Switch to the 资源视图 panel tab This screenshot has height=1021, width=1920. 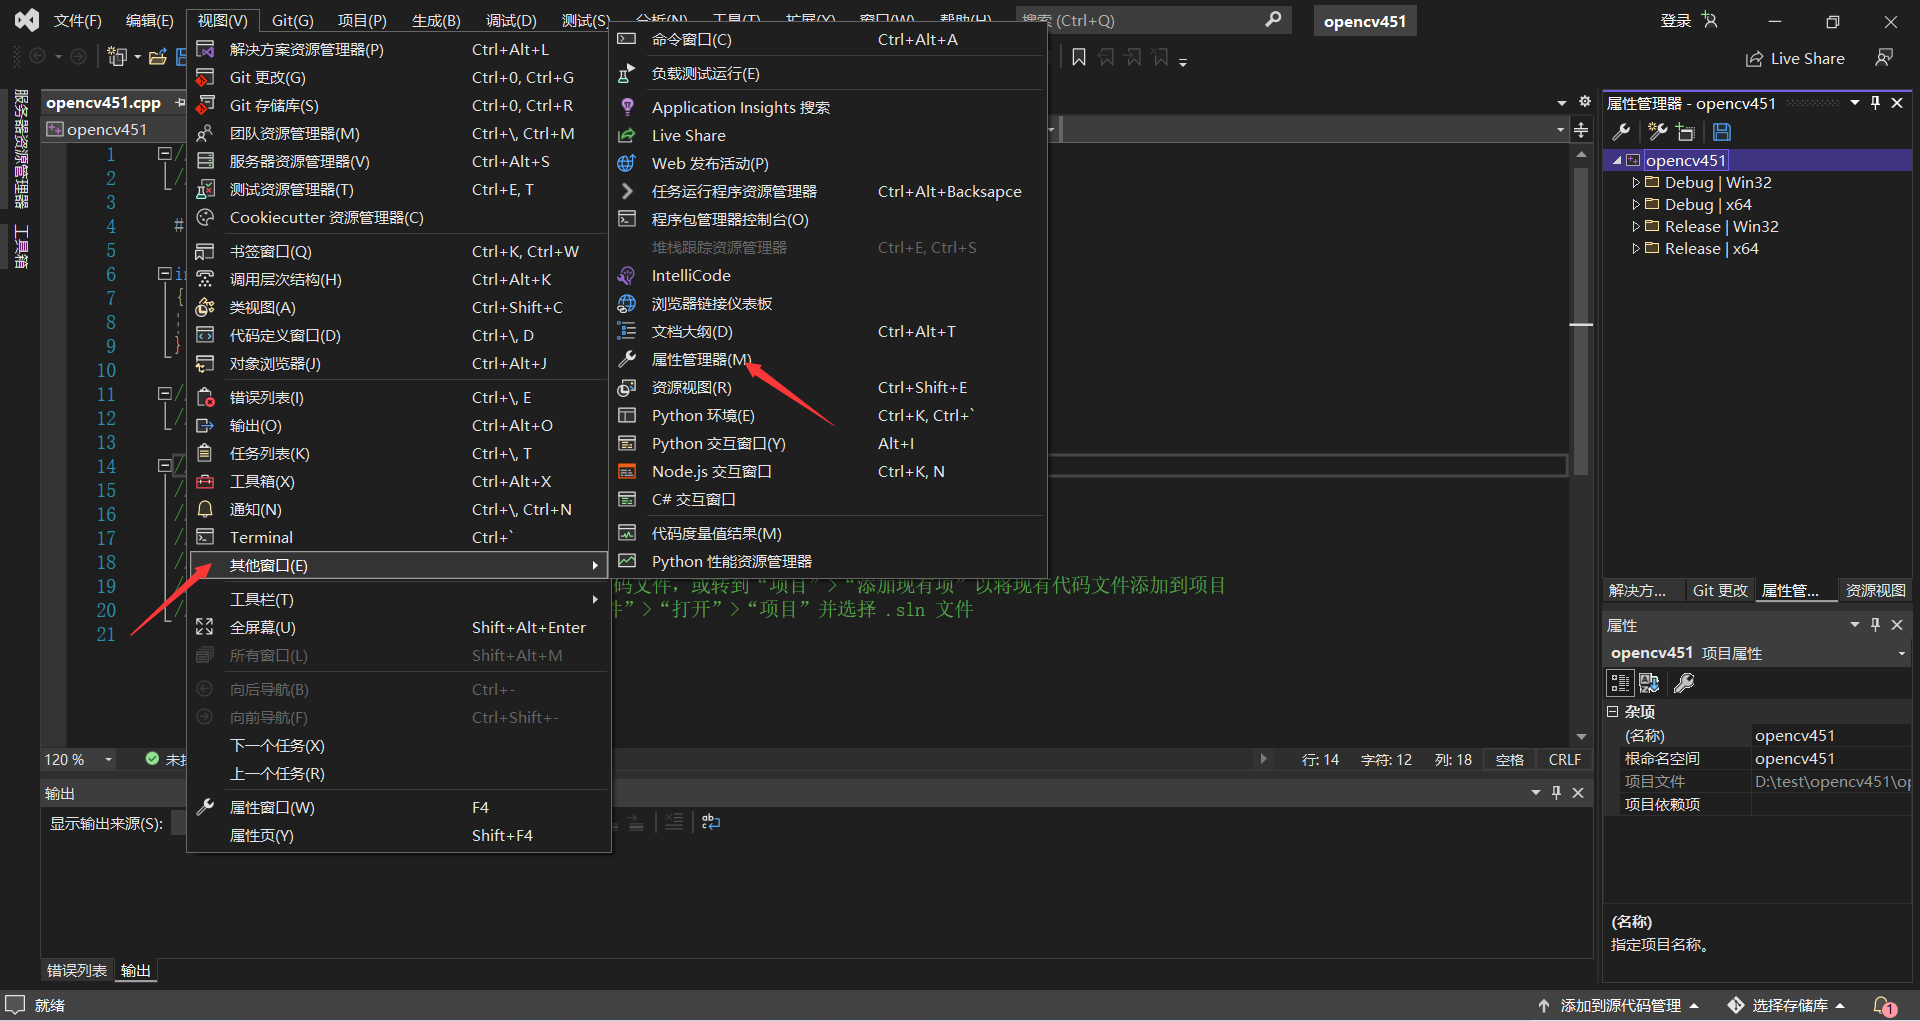coord(1875,591)
